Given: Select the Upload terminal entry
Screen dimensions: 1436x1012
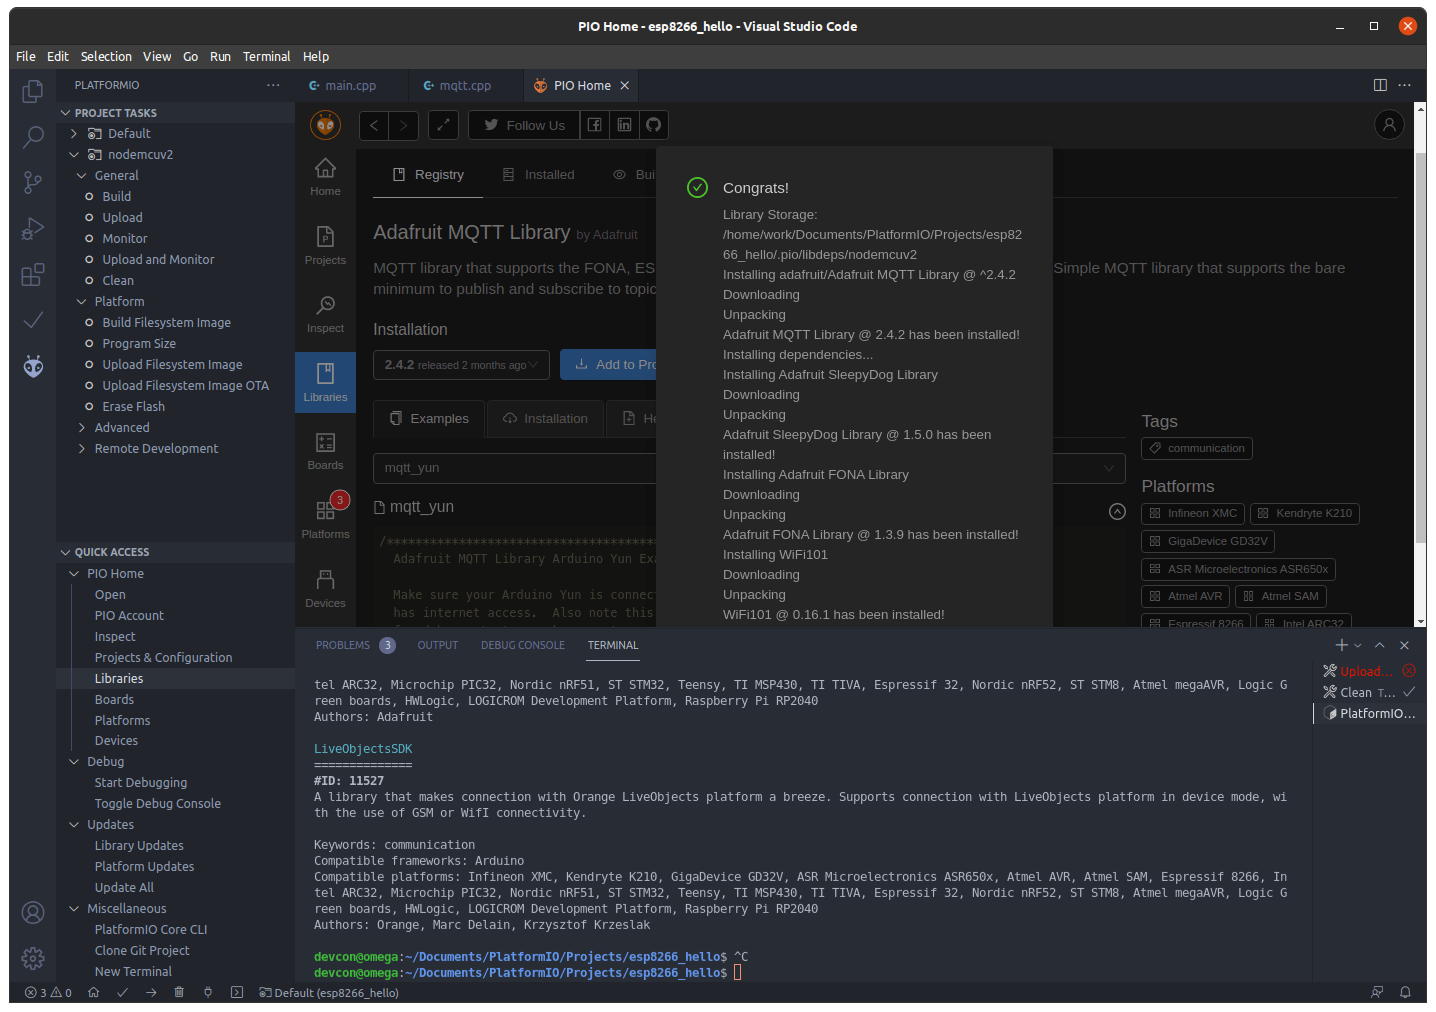Looking at the screenshot, I should pos(1369,672).
